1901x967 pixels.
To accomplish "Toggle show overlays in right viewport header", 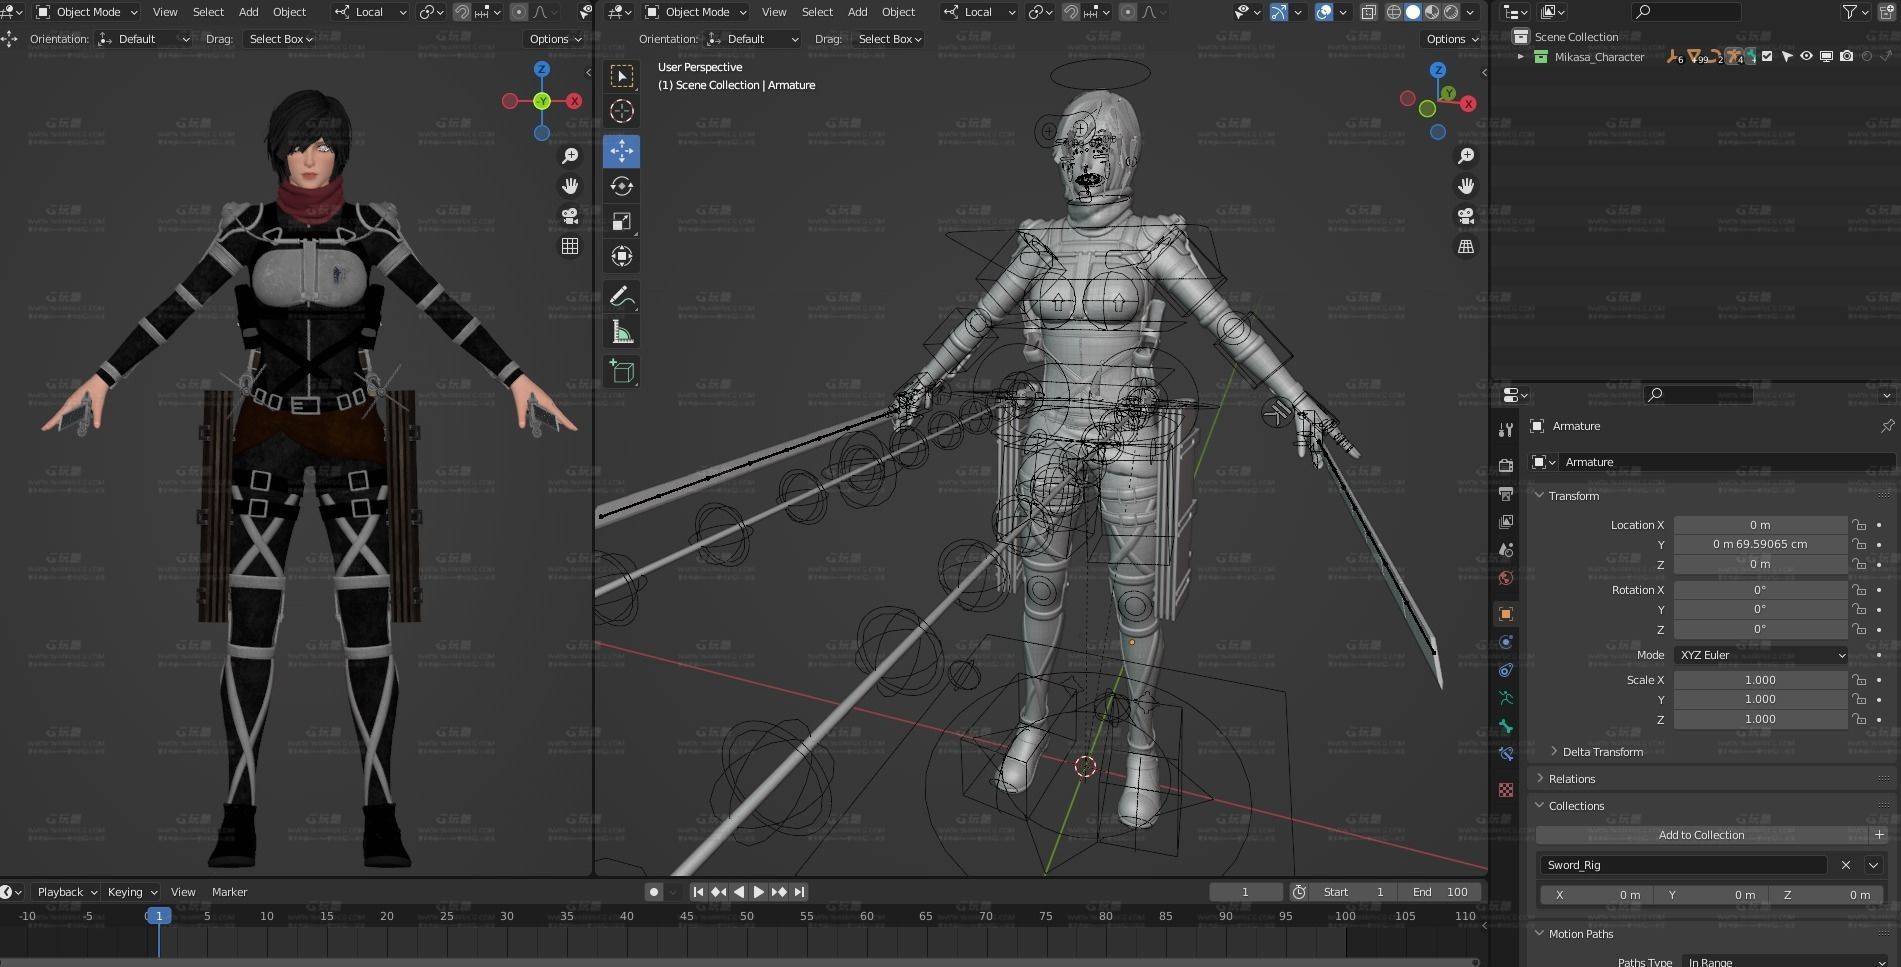I will pyautogui.click(x=1324, y=12).
